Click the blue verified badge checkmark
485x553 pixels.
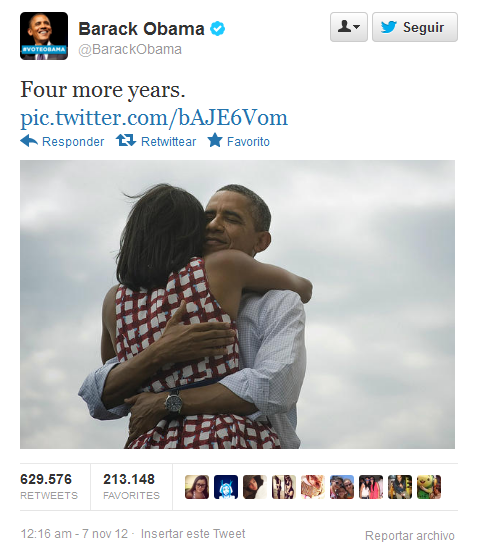coord(218,29)
